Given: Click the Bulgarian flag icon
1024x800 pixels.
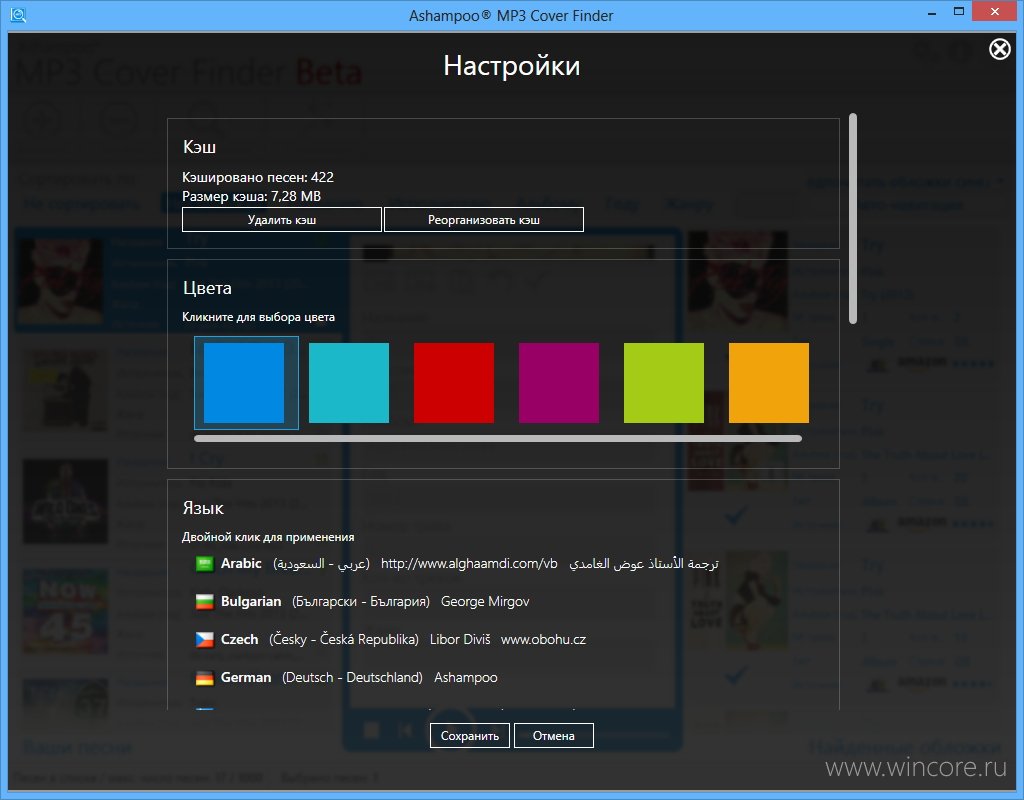Looking at the screenshot, I should tap(204, 601).
